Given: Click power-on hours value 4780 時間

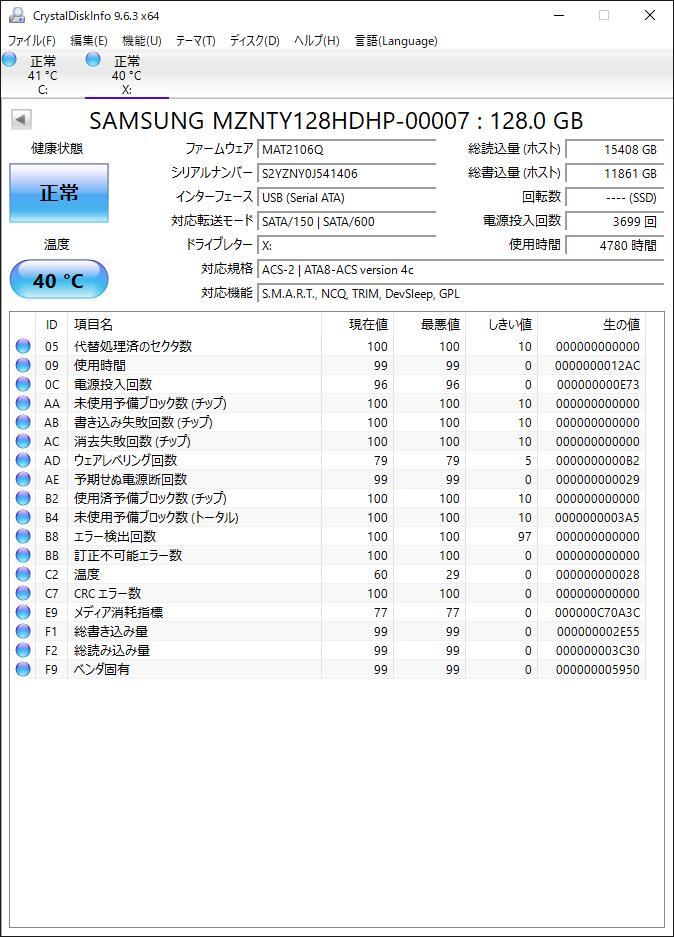Looking at the screenshot, I should point(615,245).
